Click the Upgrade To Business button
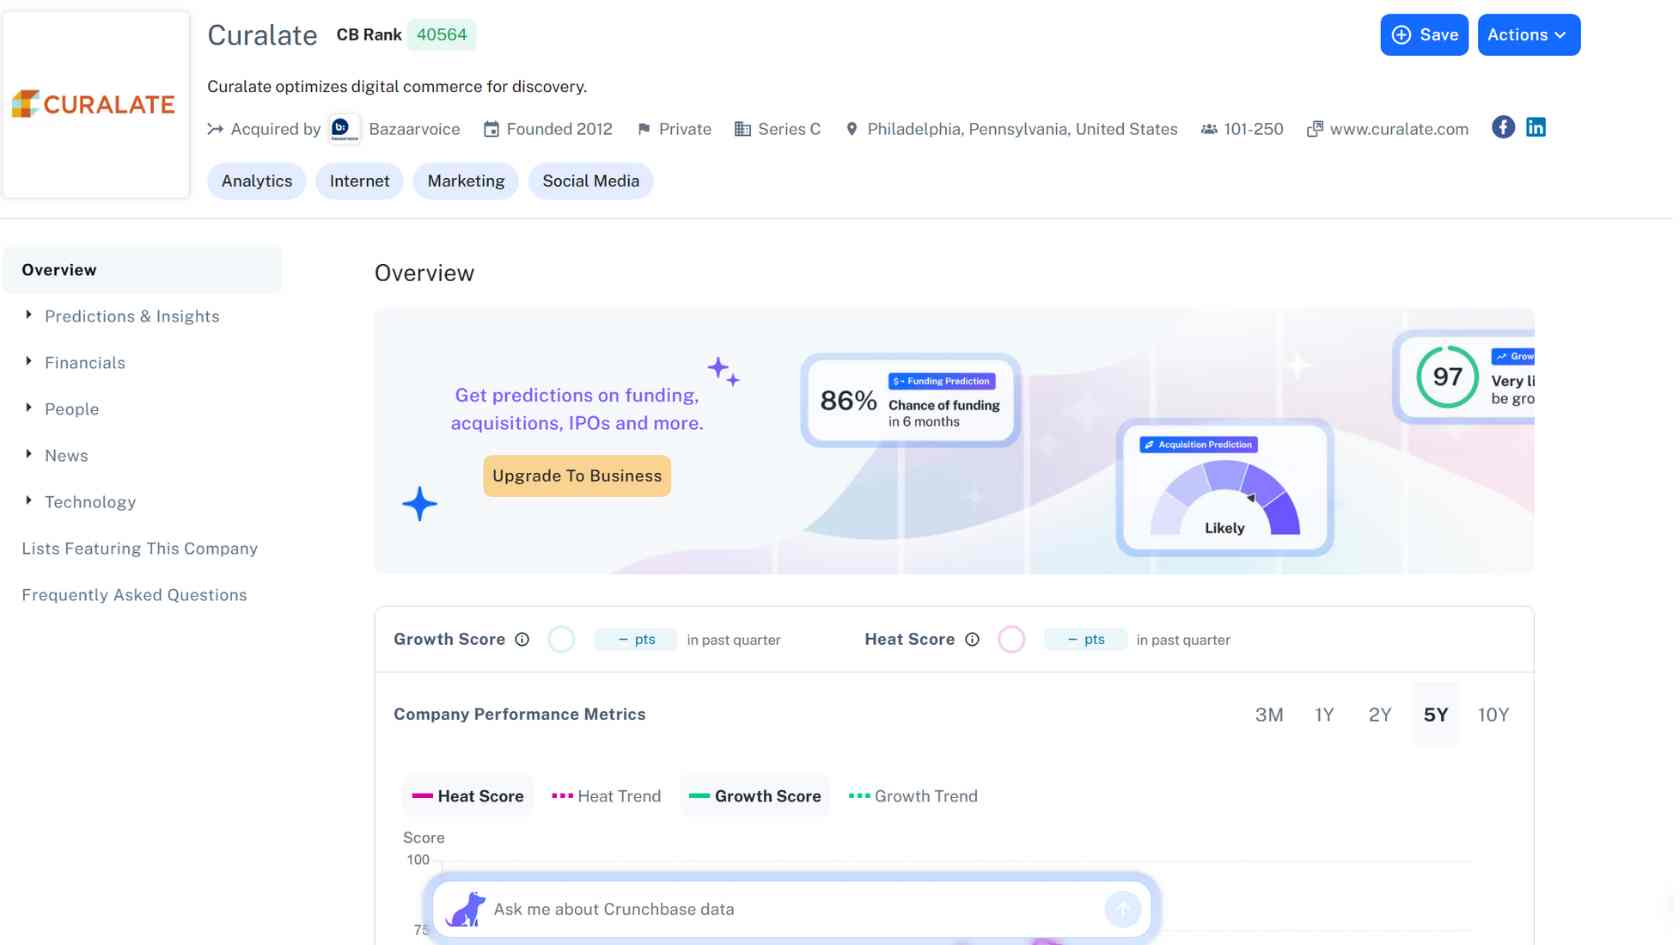1680x945 pixels. [577, 476]
